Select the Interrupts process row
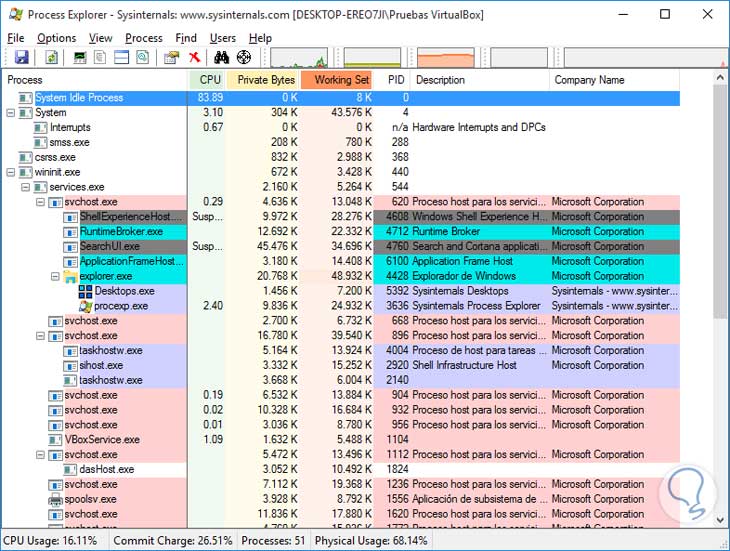Screen dimensions: 730x551 click(x=341, y=128)
